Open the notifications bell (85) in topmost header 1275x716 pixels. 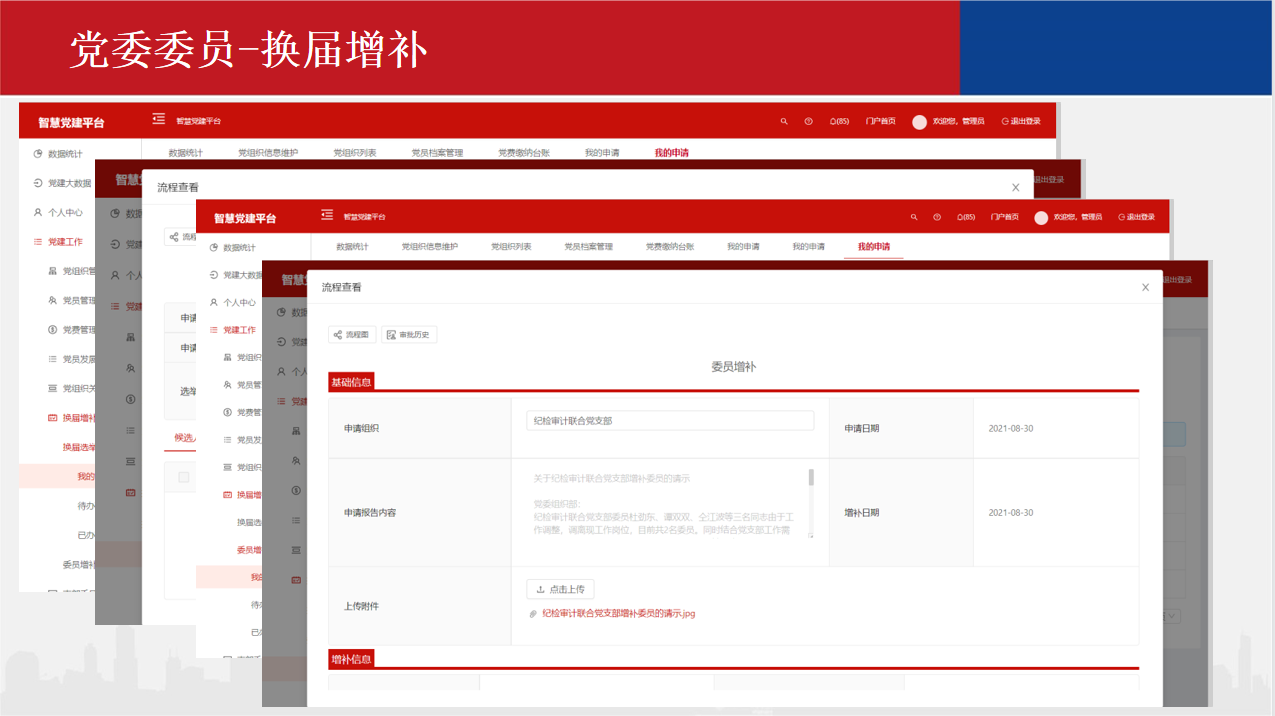[838, 121]
